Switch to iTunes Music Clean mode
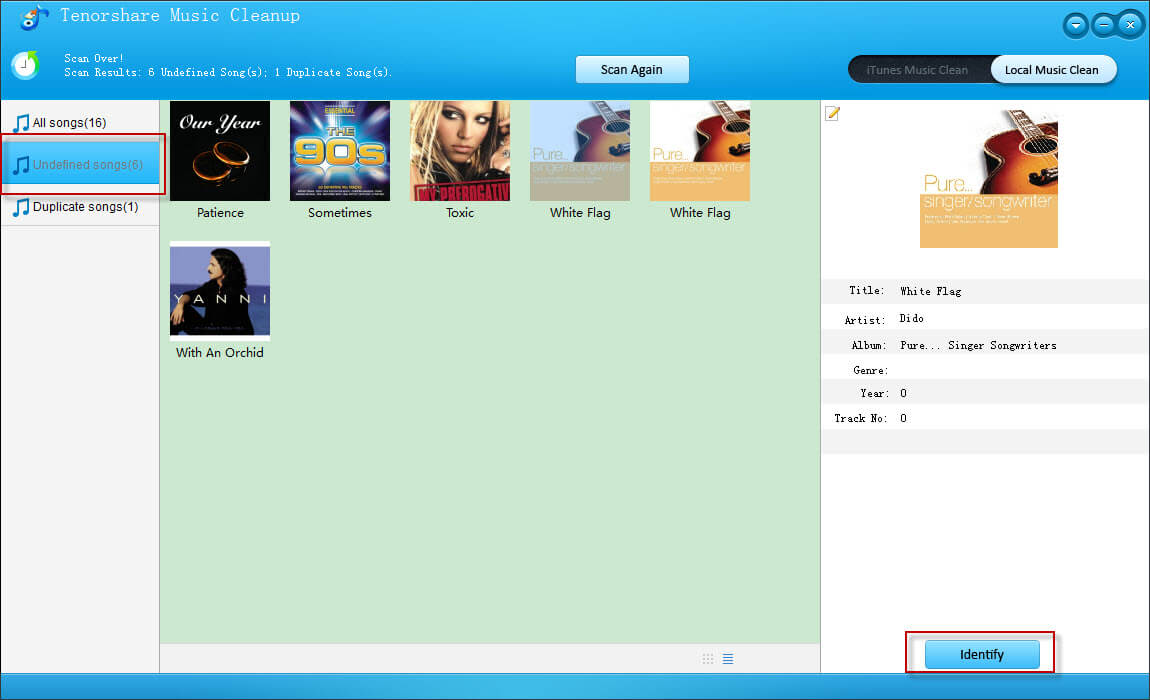 click(x=917, y=70)
